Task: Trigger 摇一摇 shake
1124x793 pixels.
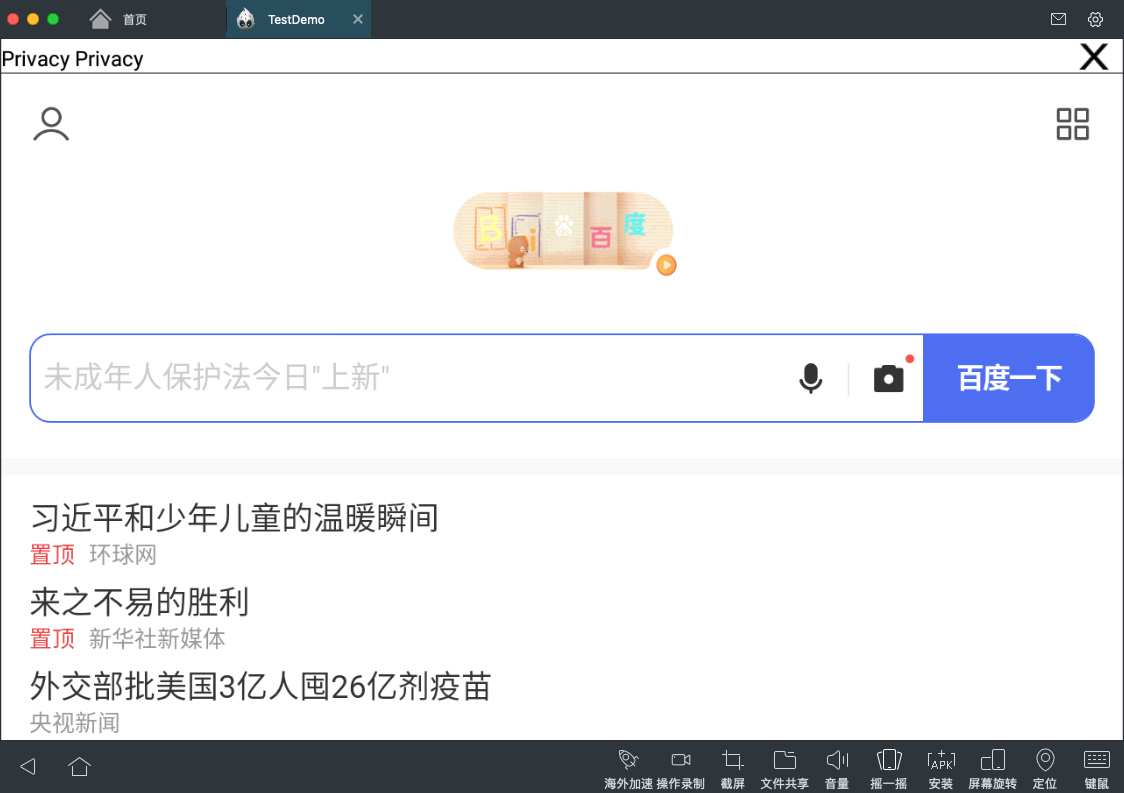Action: [889, 769]
